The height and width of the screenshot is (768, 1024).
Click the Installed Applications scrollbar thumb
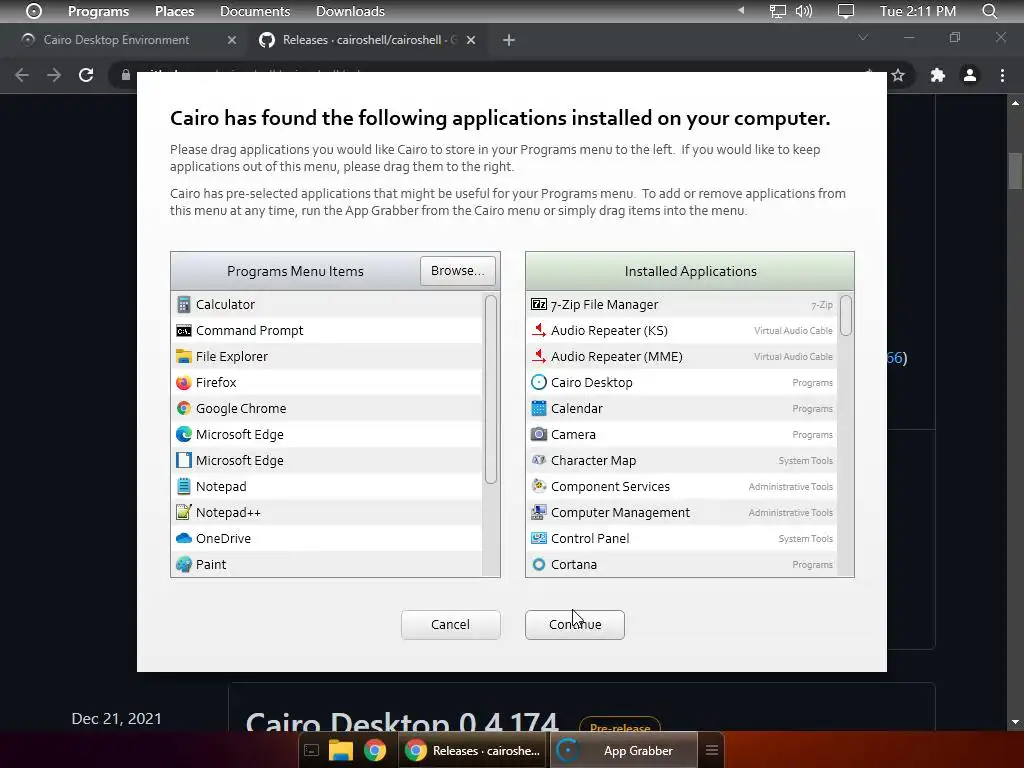846,315
